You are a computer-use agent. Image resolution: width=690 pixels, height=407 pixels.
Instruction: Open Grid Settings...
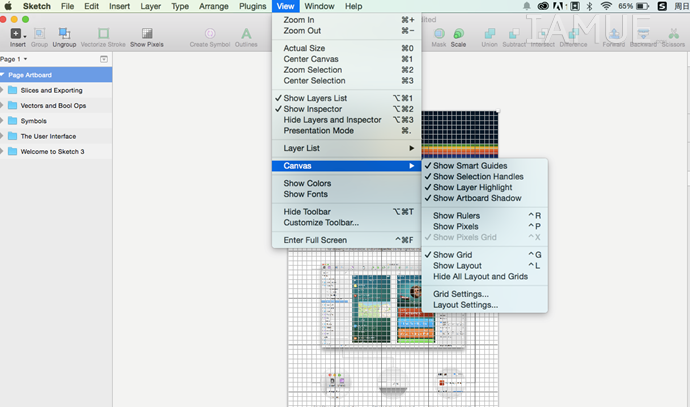[484, 294]
